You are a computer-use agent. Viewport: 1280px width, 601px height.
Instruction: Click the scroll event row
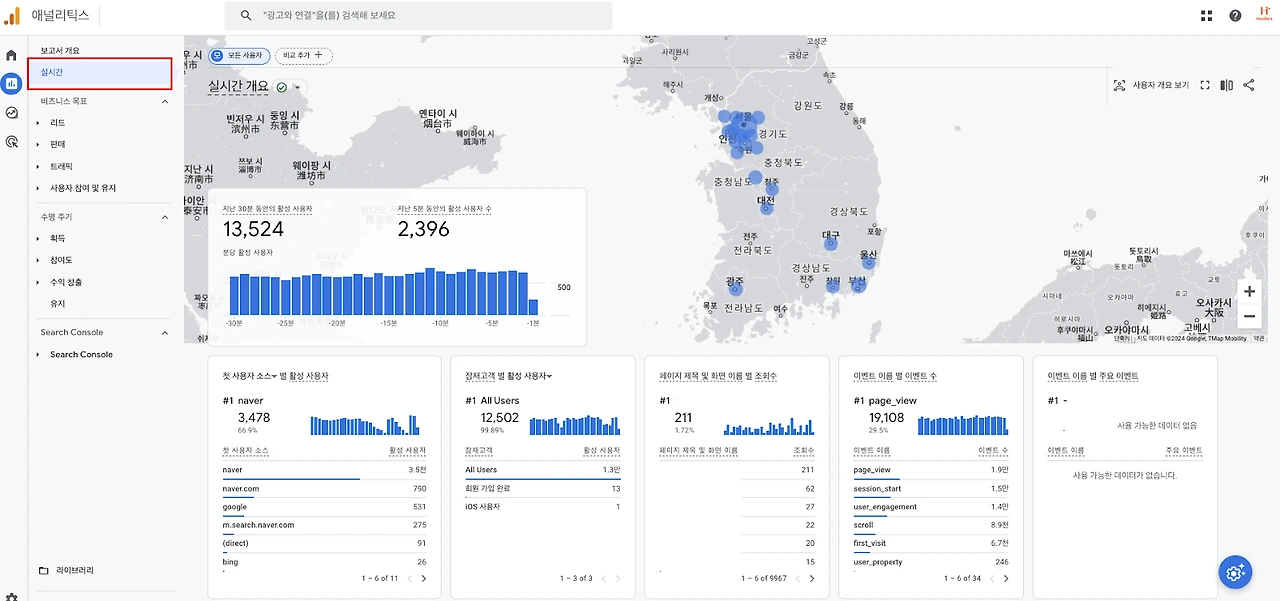pos(931,525)
